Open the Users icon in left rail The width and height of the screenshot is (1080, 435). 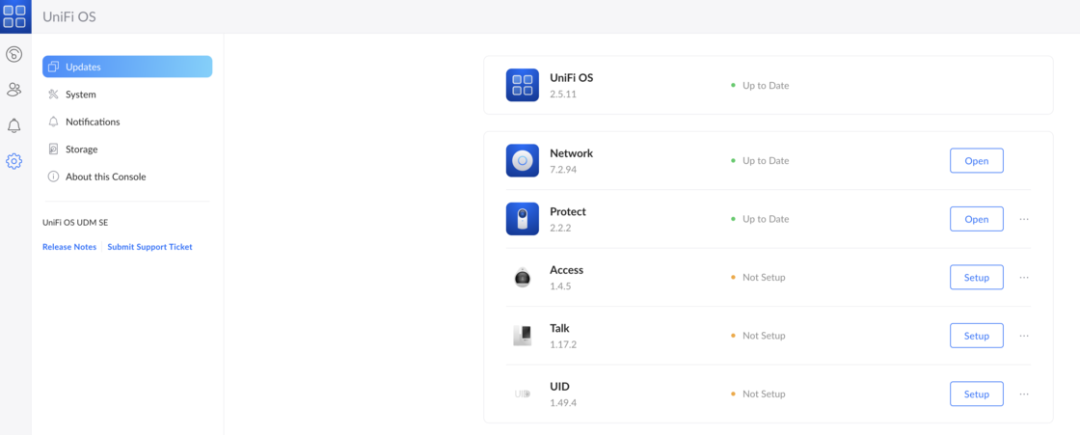click(14, 89)
